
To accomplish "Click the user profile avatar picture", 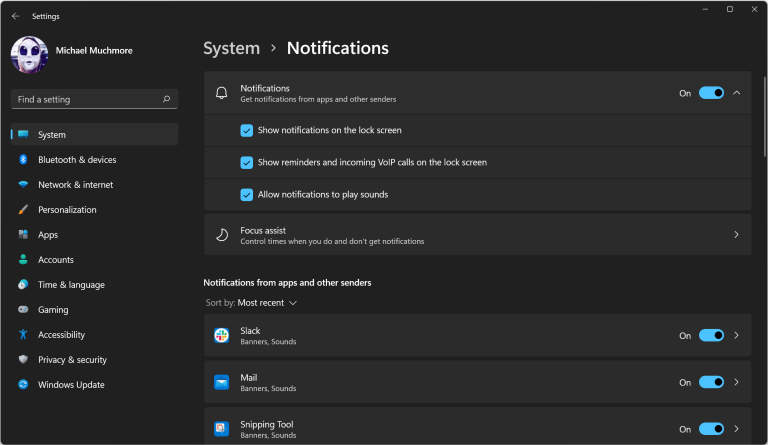I will (x=29, y=54).
